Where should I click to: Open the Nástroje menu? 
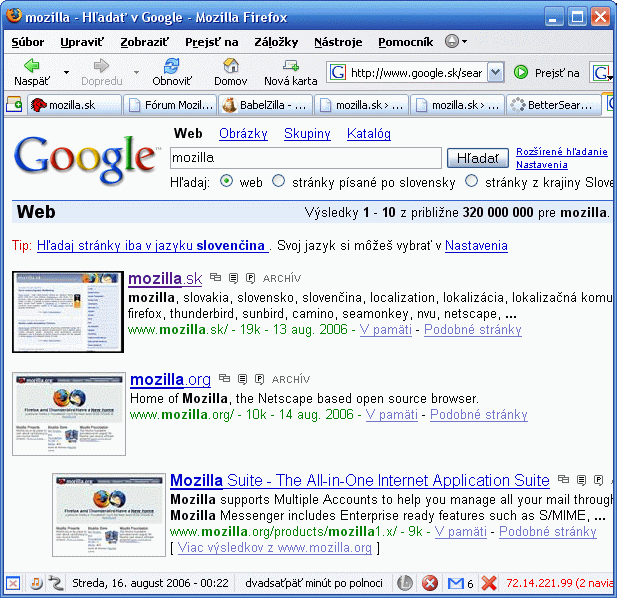click(338, 42)
